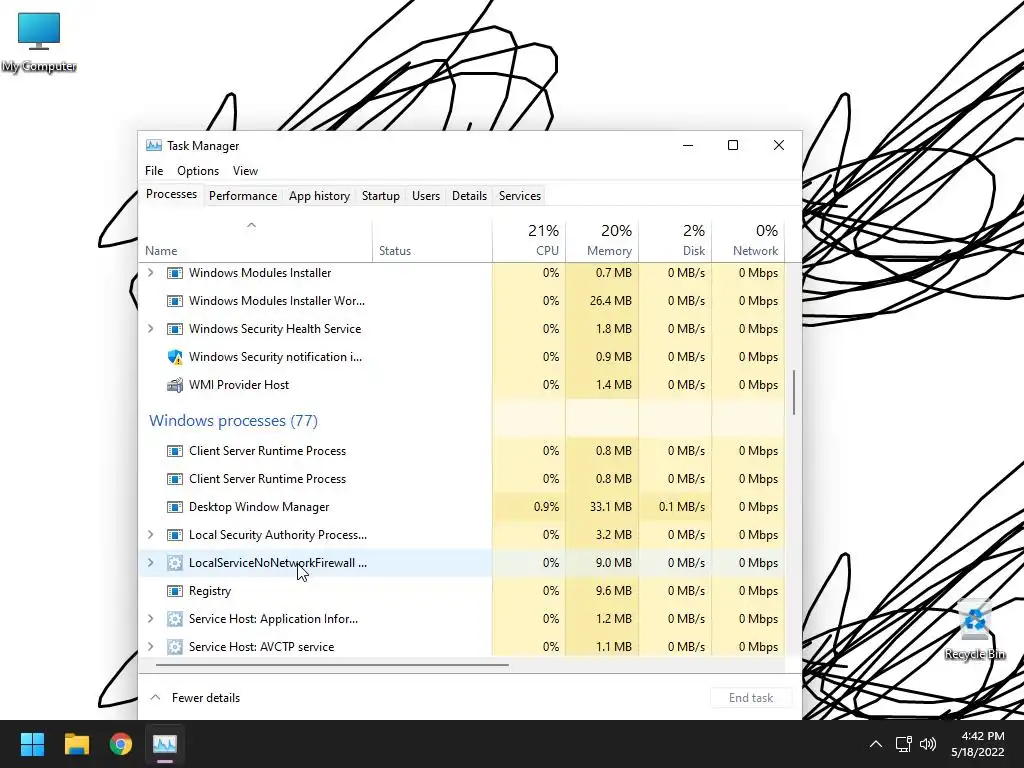The width and height of the screenshot is (1024, 768).
Task: Switch to the App history tab
Action: pyautogui.click(x=319, y=196)
